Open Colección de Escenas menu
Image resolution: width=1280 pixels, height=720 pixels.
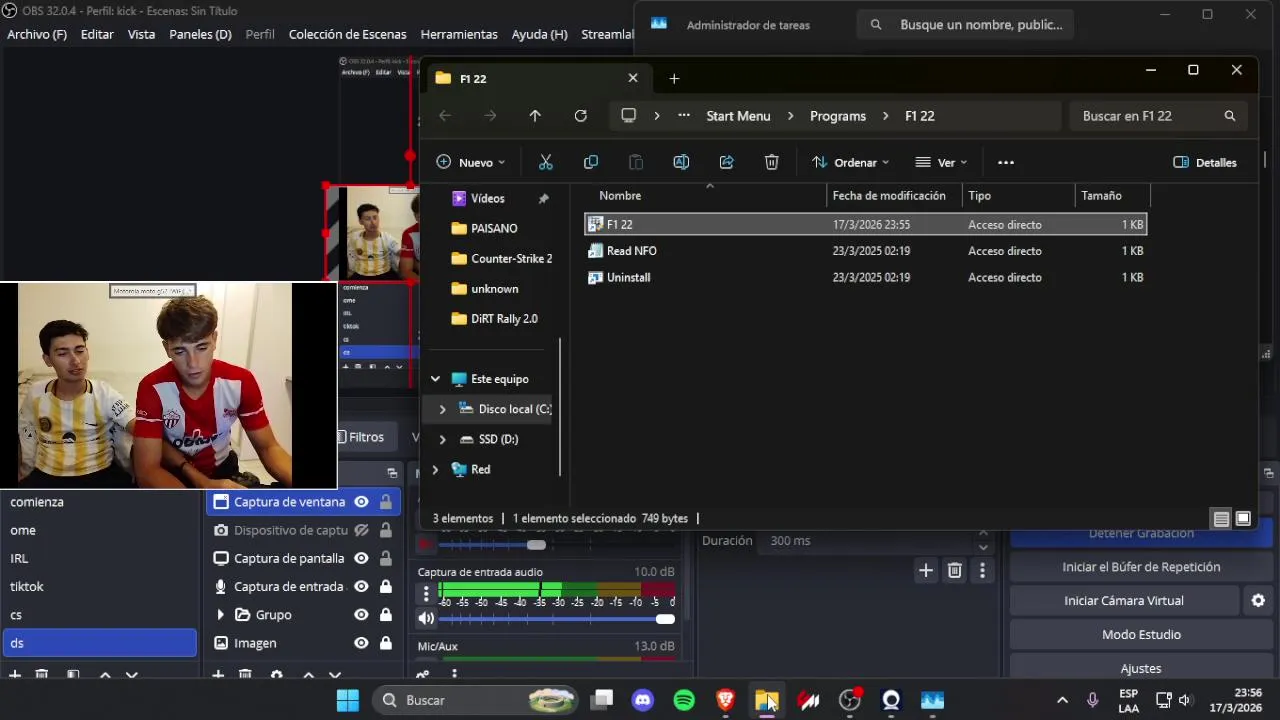click(347, 34)
